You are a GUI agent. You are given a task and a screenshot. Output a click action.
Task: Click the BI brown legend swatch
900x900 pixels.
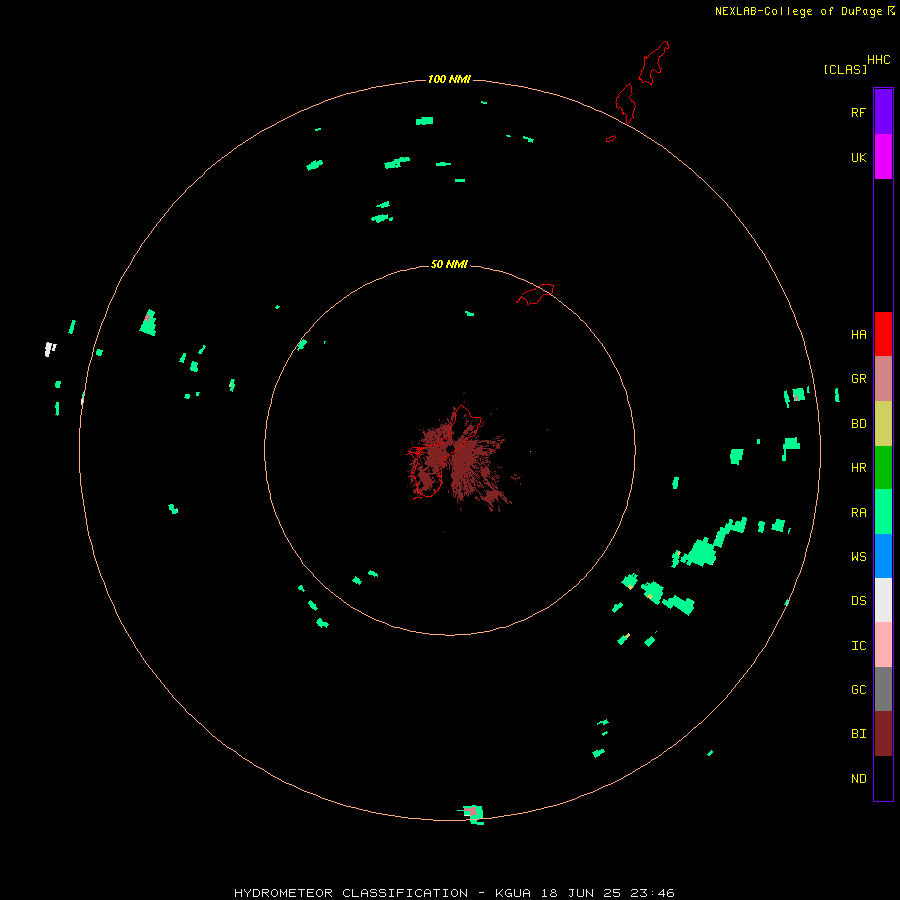(x=883, y=734)
